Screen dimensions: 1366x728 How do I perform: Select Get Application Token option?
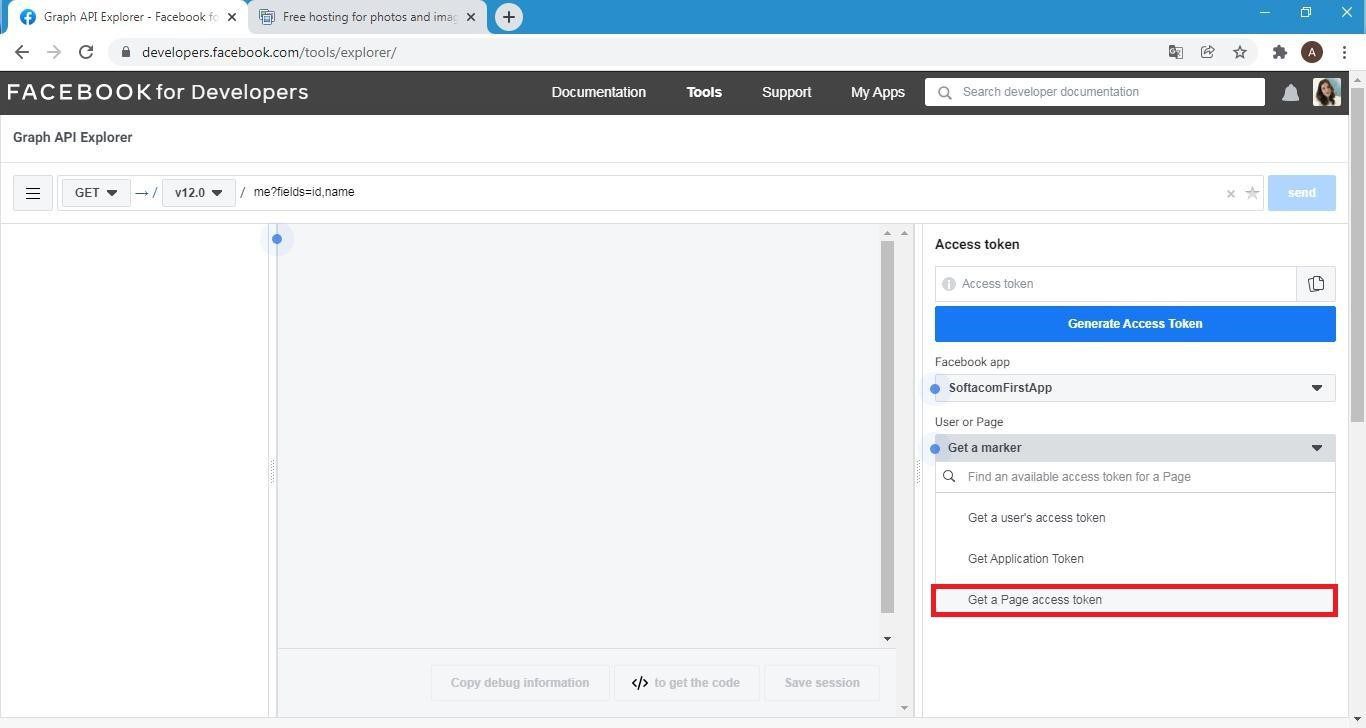click(1135, 559)
